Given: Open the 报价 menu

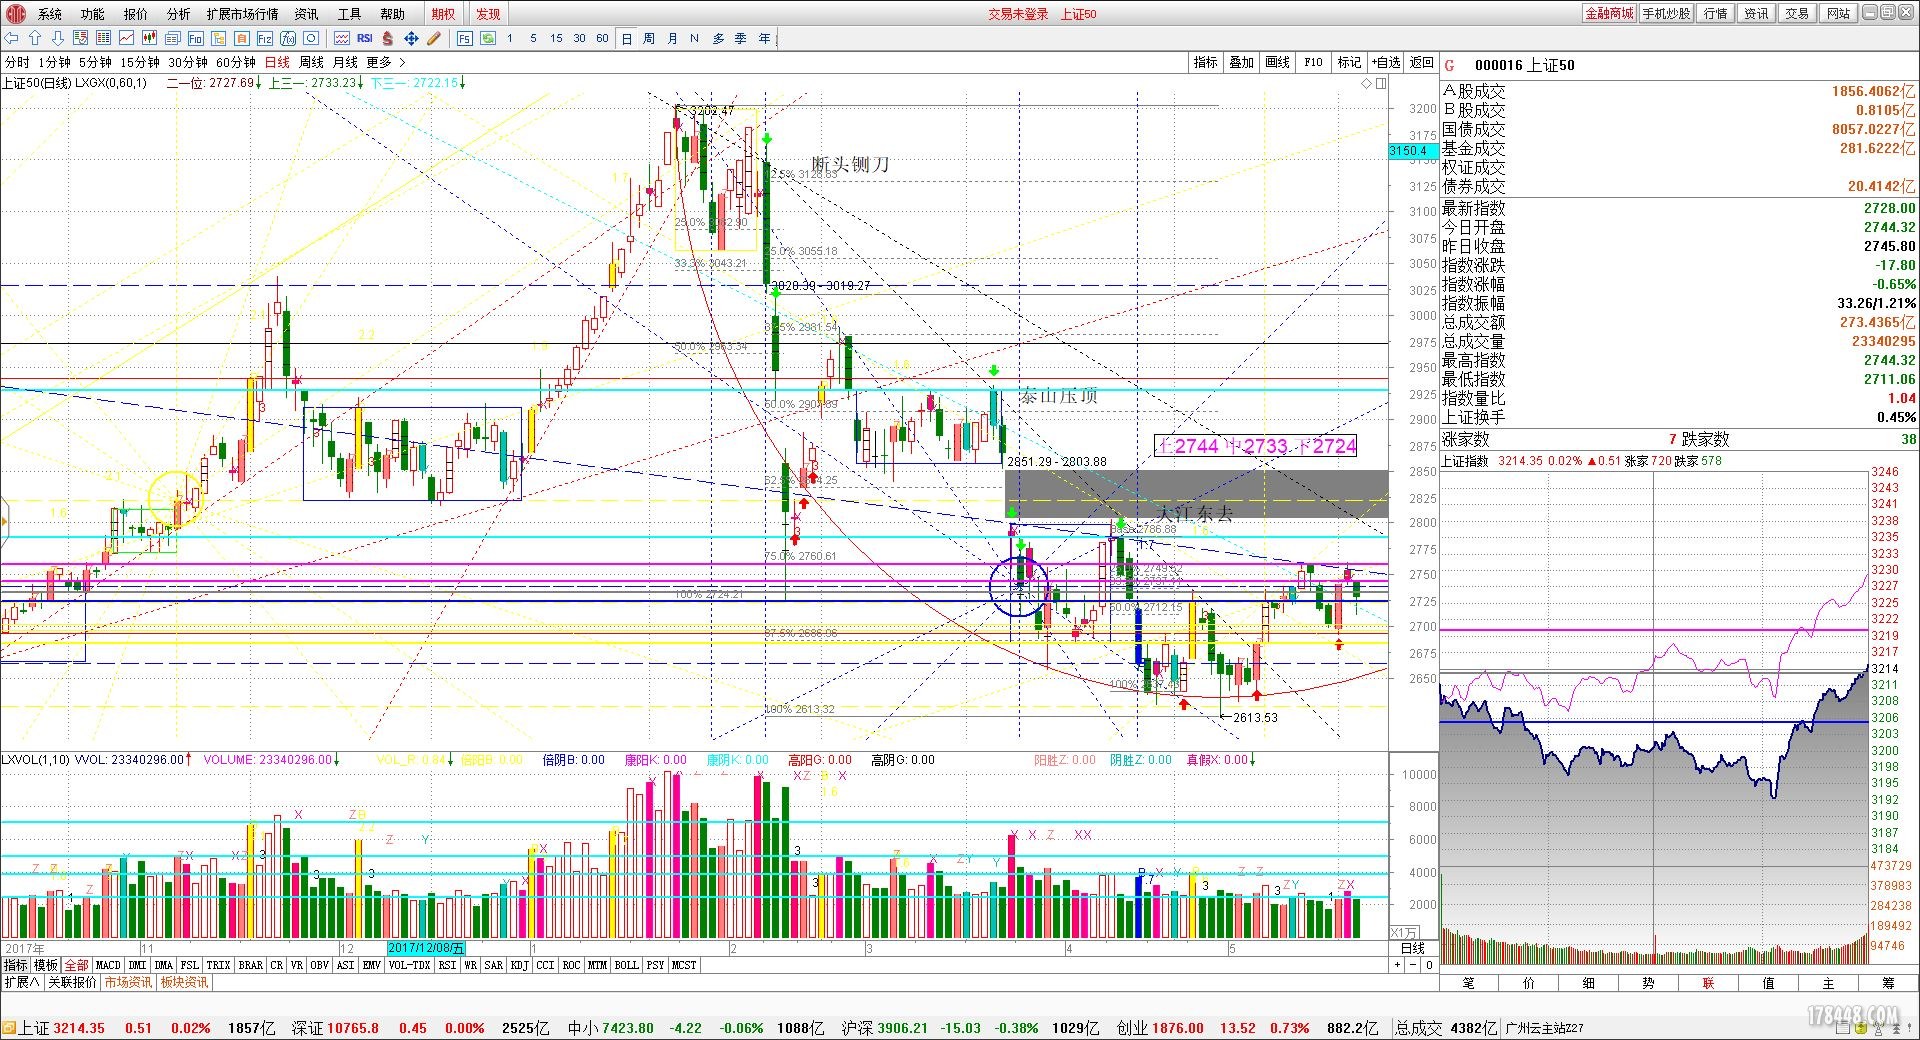Looking at the screenshot, I should pyautogui.click(x=136, y=14).
